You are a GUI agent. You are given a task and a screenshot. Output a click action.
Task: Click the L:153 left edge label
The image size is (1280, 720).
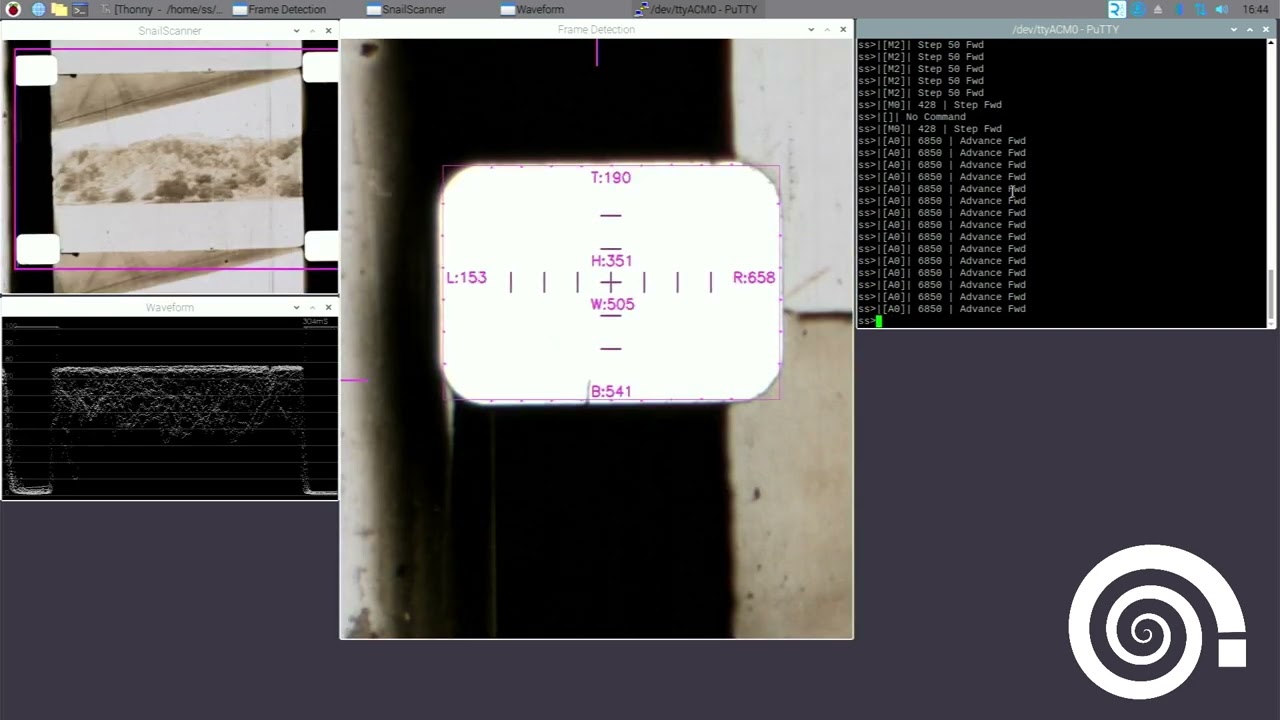coord(466,277)
